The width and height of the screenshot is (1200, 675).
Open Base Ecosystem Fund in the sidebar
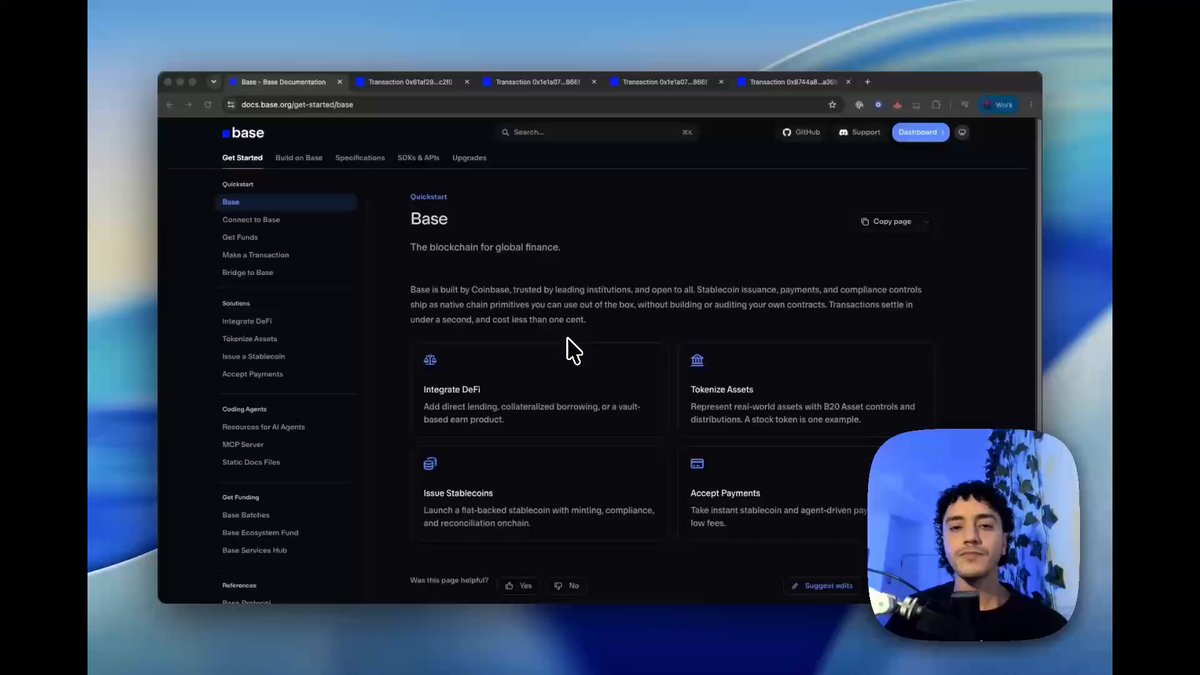tap(260, 533)
